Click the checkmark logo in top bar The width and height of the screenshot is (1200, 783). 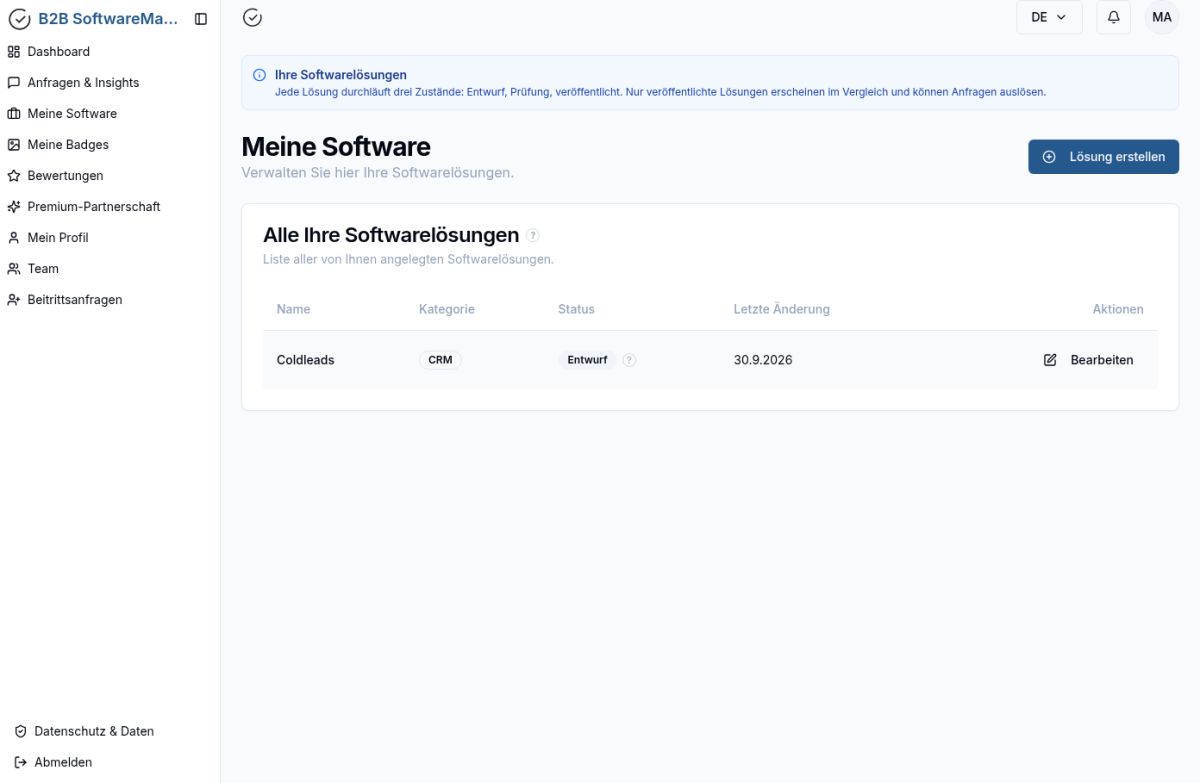tap(253, 17)
